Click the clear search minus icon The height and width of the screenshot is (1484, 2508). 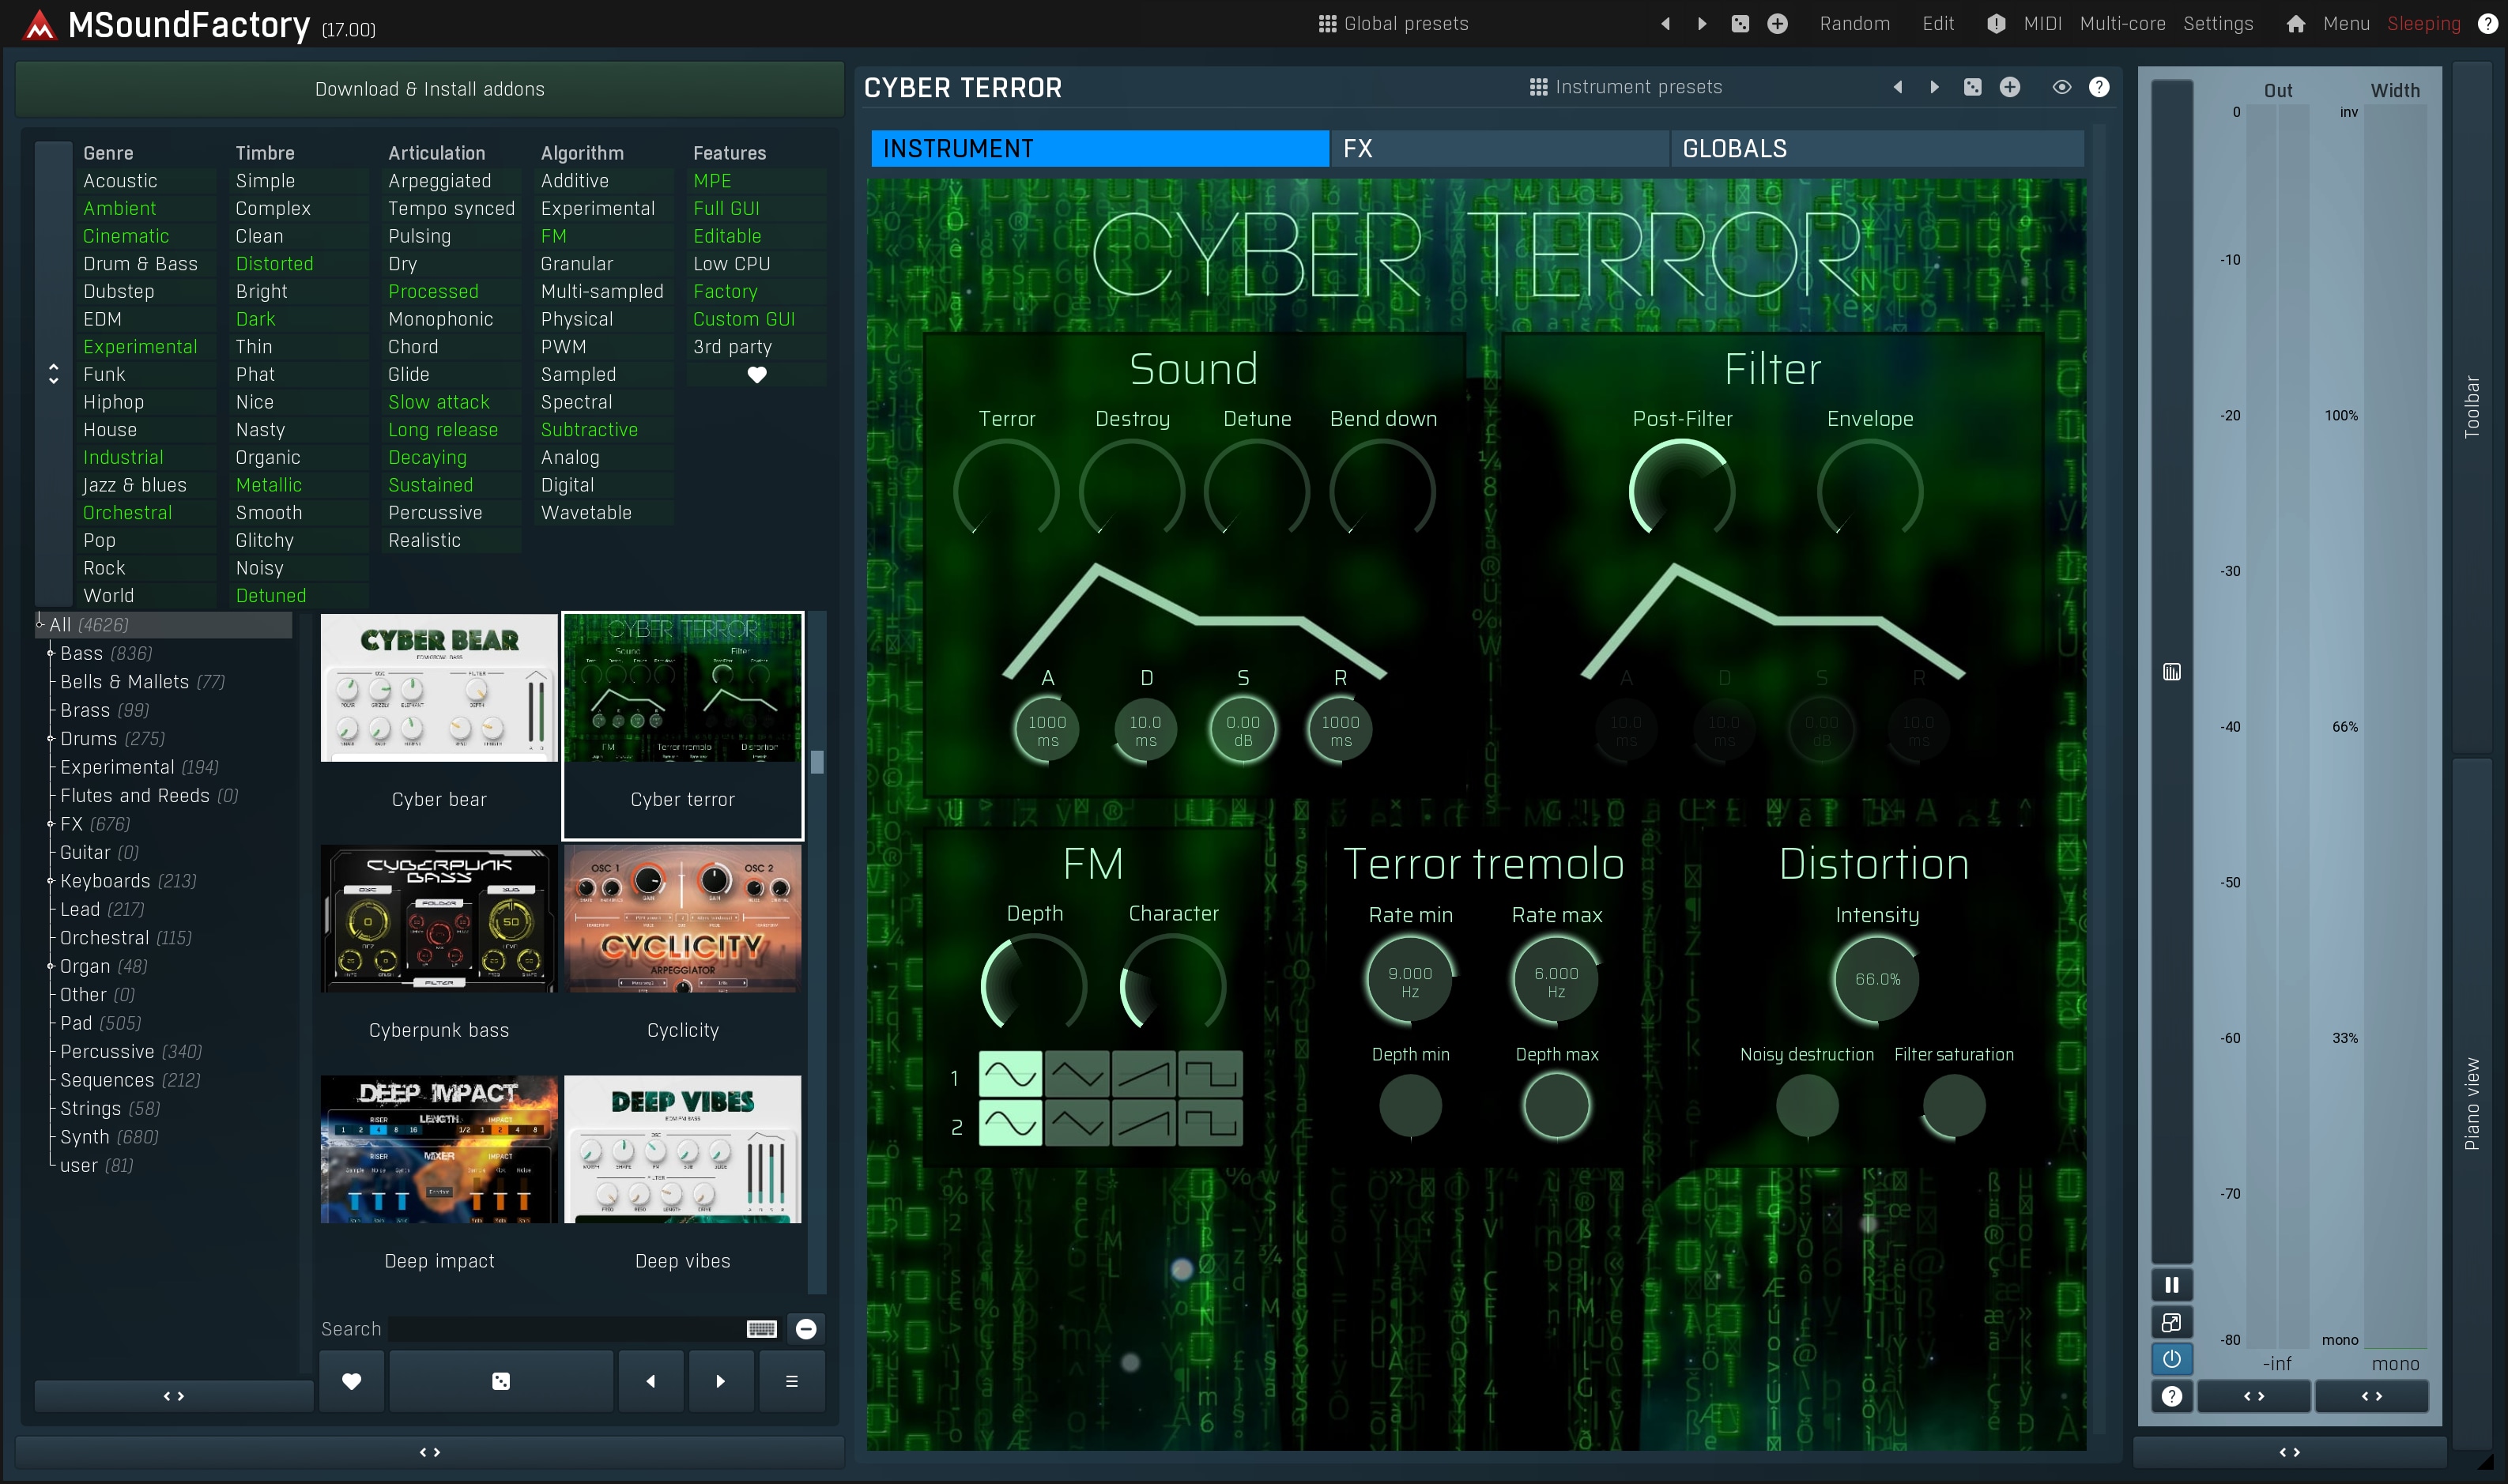(x=806, y=1329)
